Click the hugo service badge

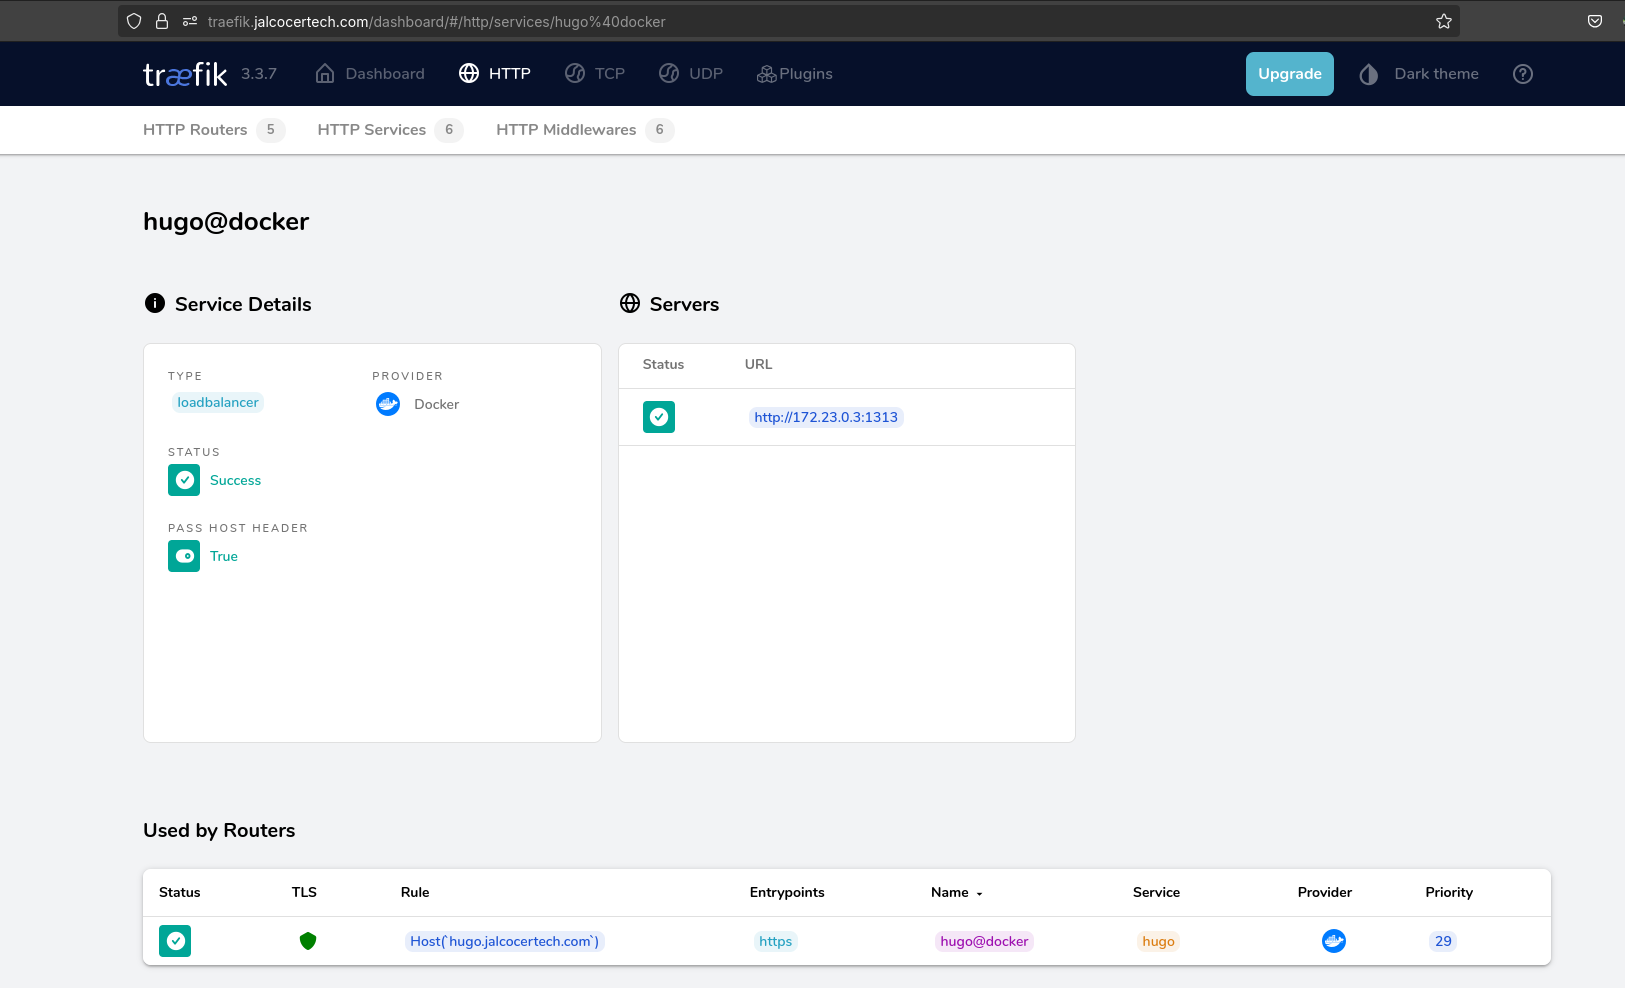pos(1158,941)
